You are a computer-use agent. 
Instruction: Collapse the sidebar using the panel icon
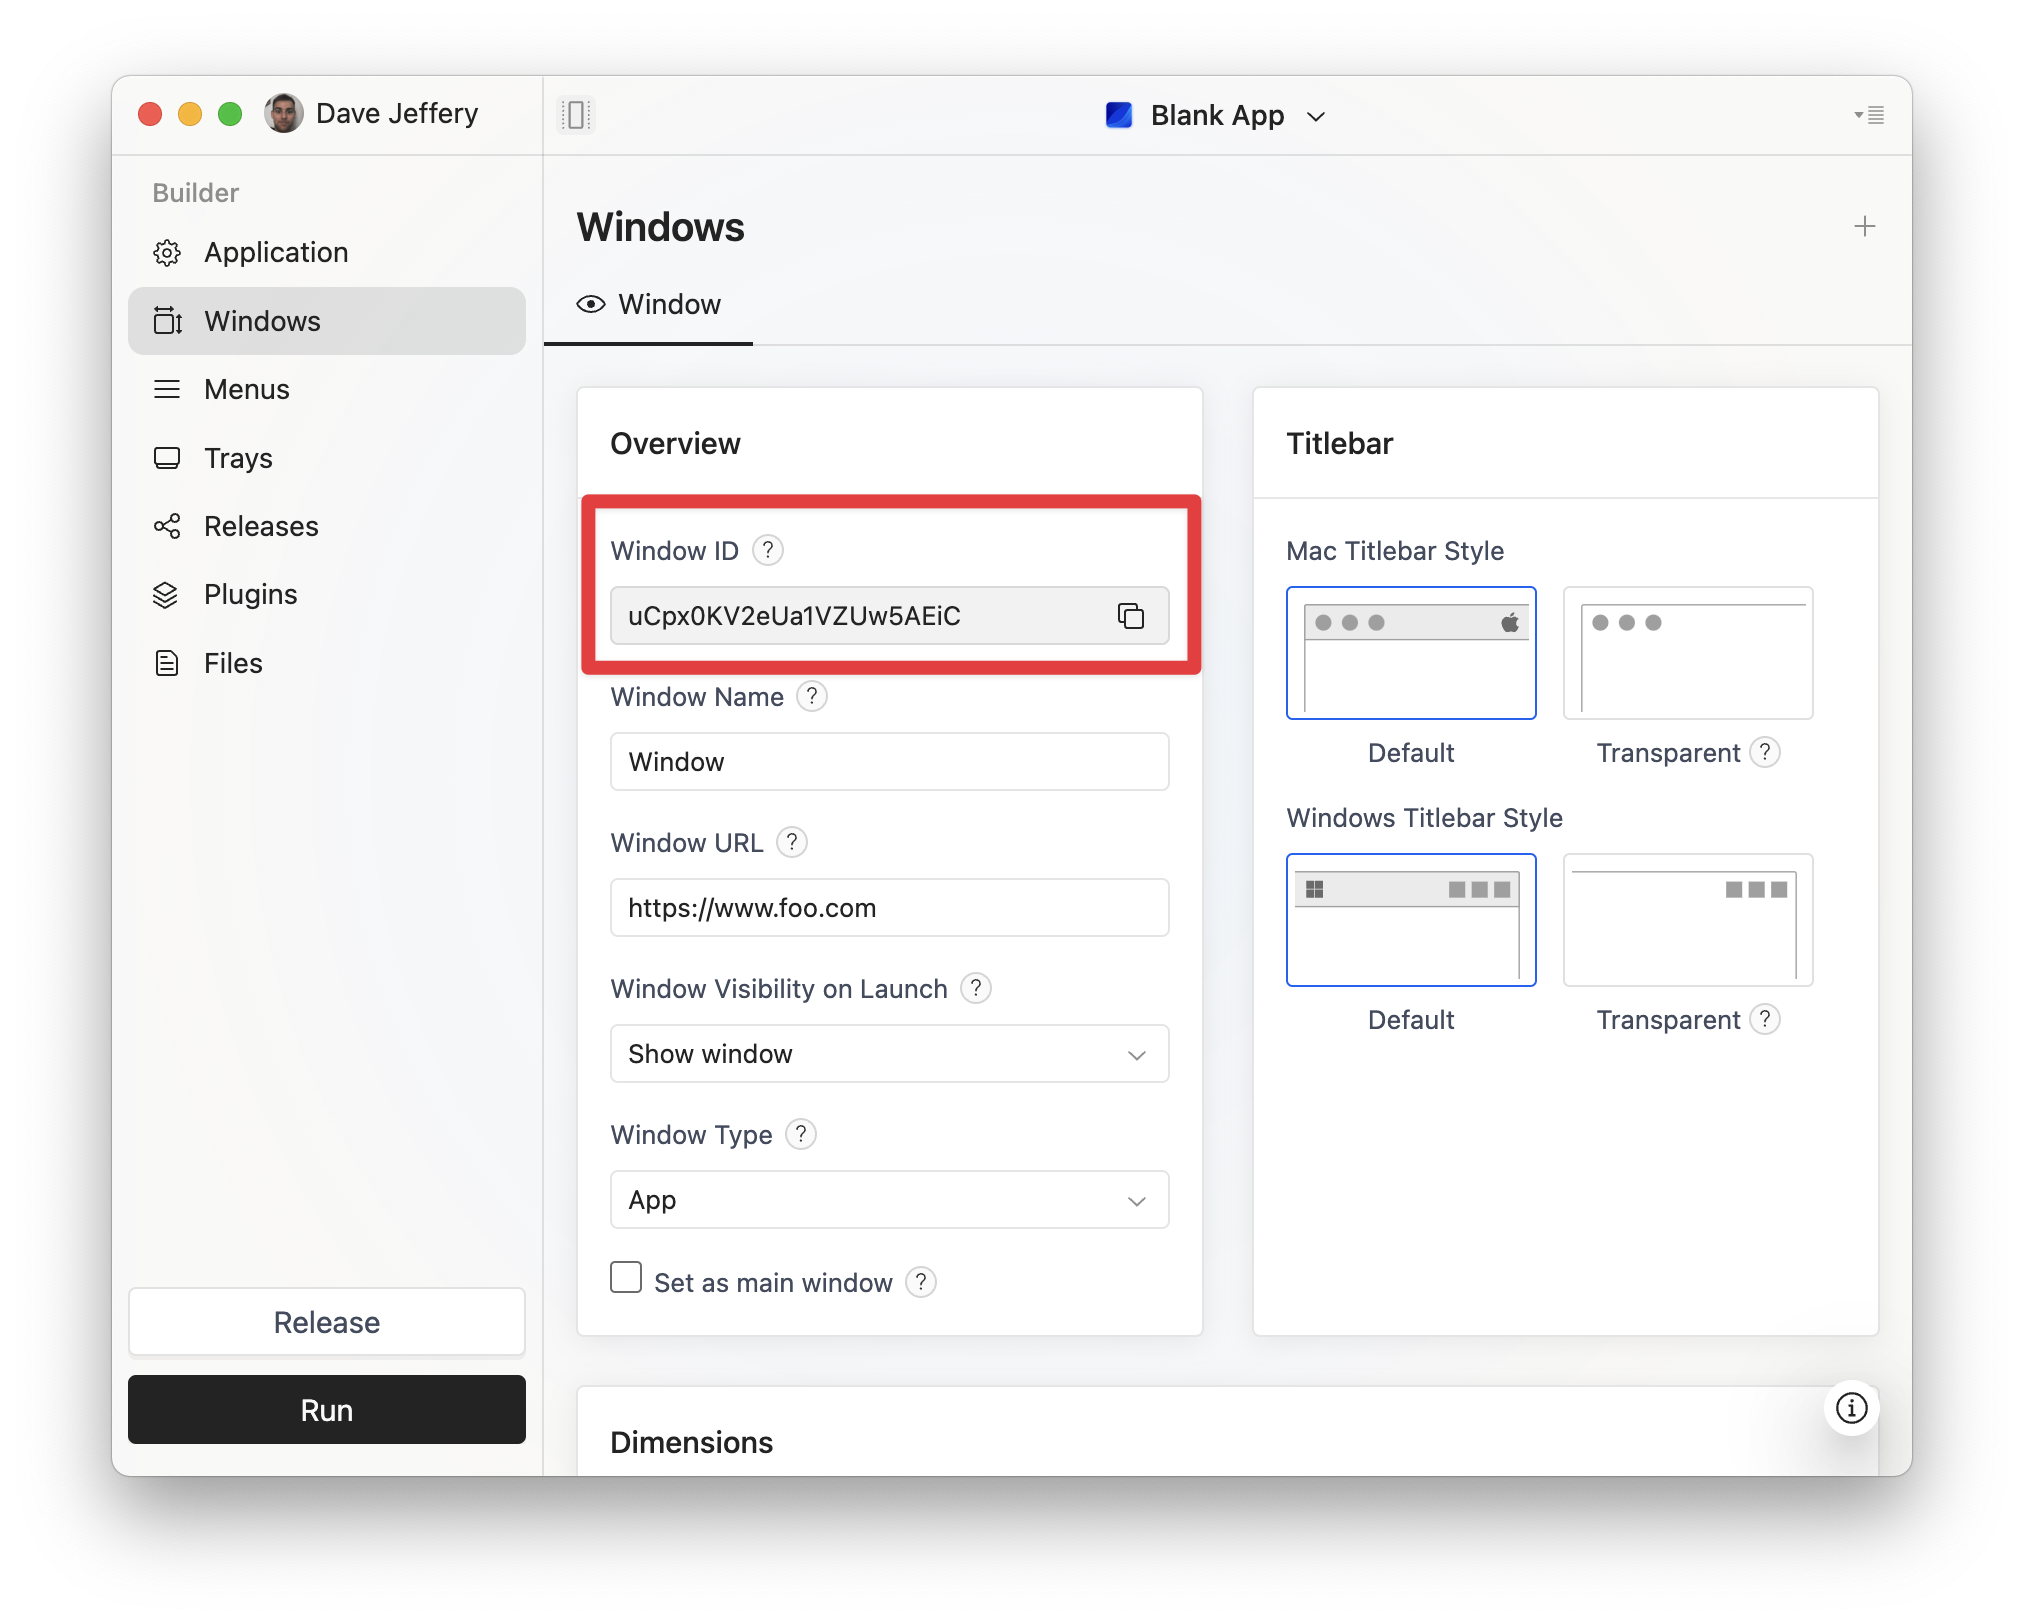[577, 114]
